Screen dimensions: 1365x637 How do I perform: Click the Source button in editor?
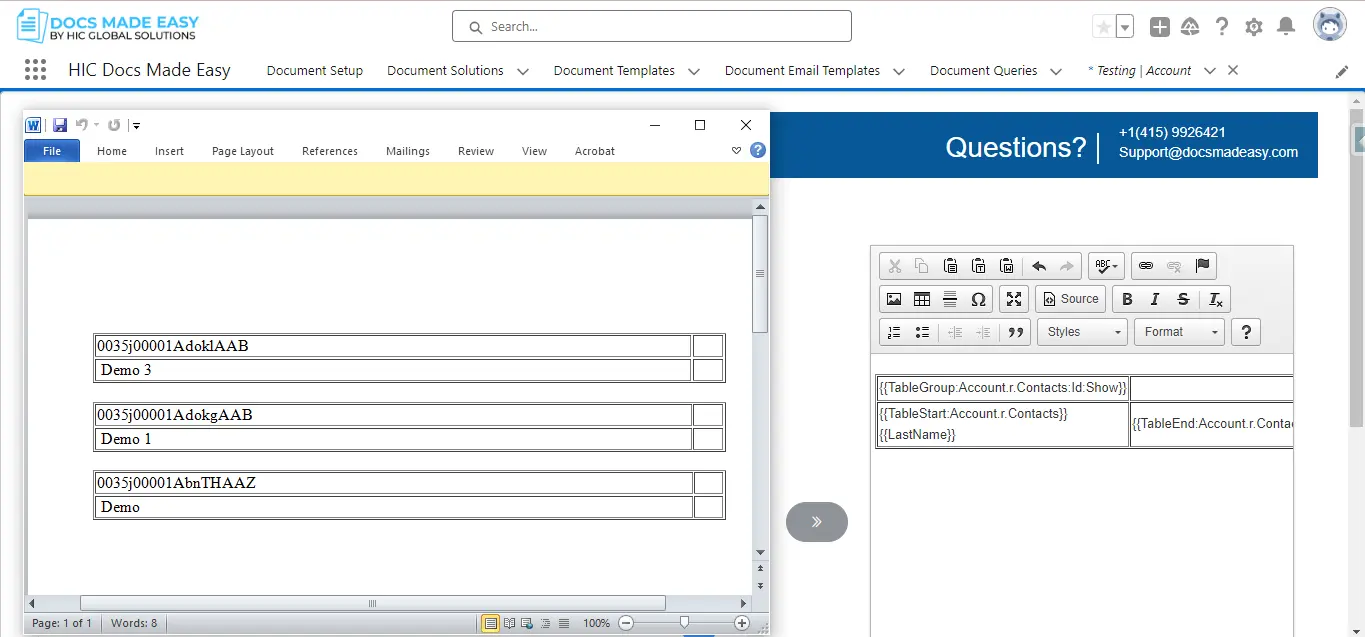click(x=1070, y=299)
